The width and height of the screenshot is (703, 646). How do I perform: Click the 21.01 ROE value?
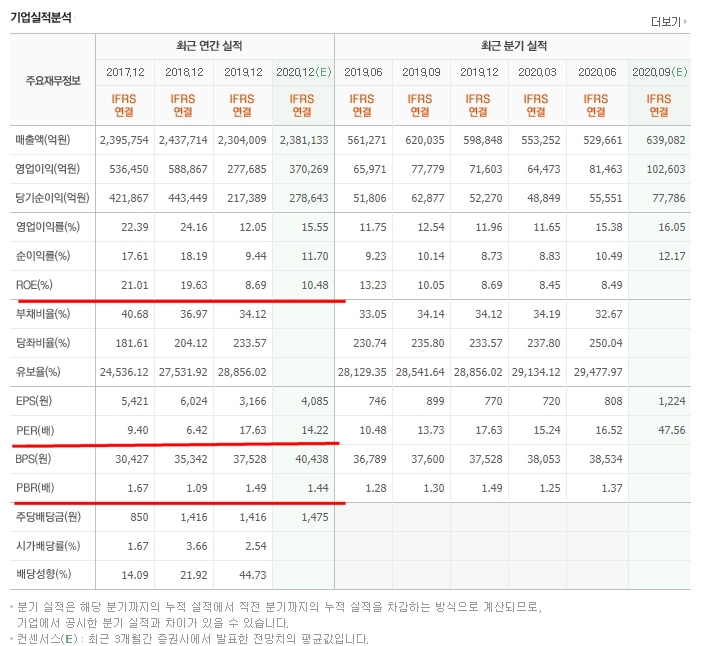135,285
